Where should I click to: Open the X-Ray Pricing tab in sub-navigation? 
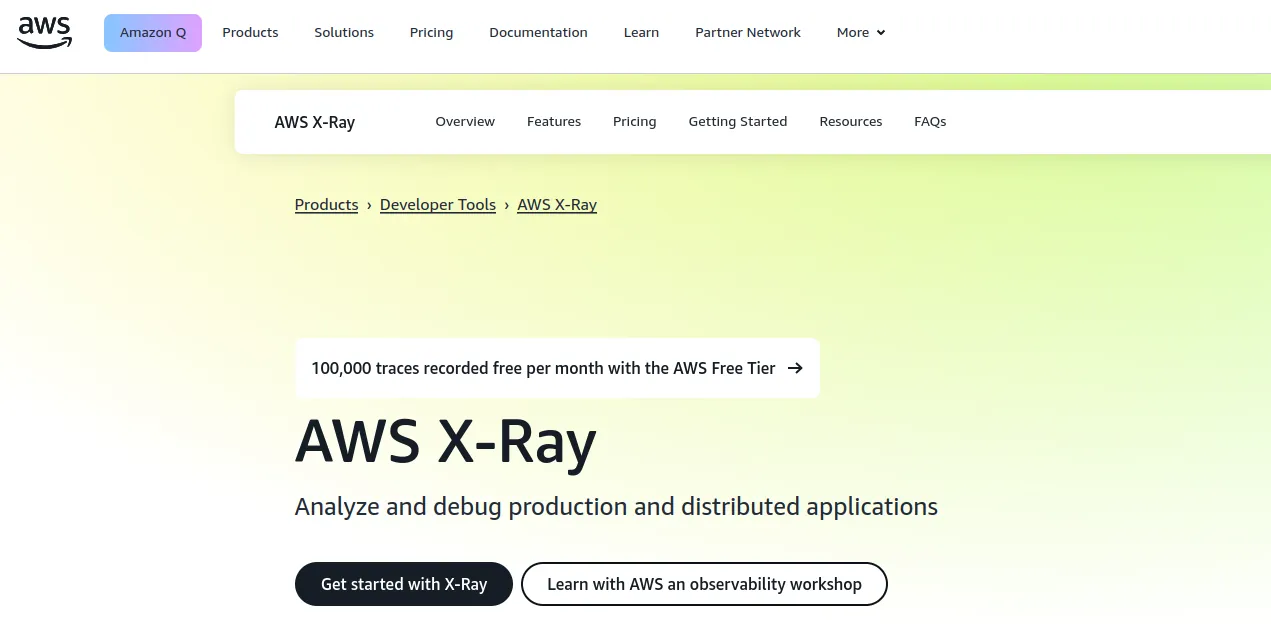pos(635,122)
